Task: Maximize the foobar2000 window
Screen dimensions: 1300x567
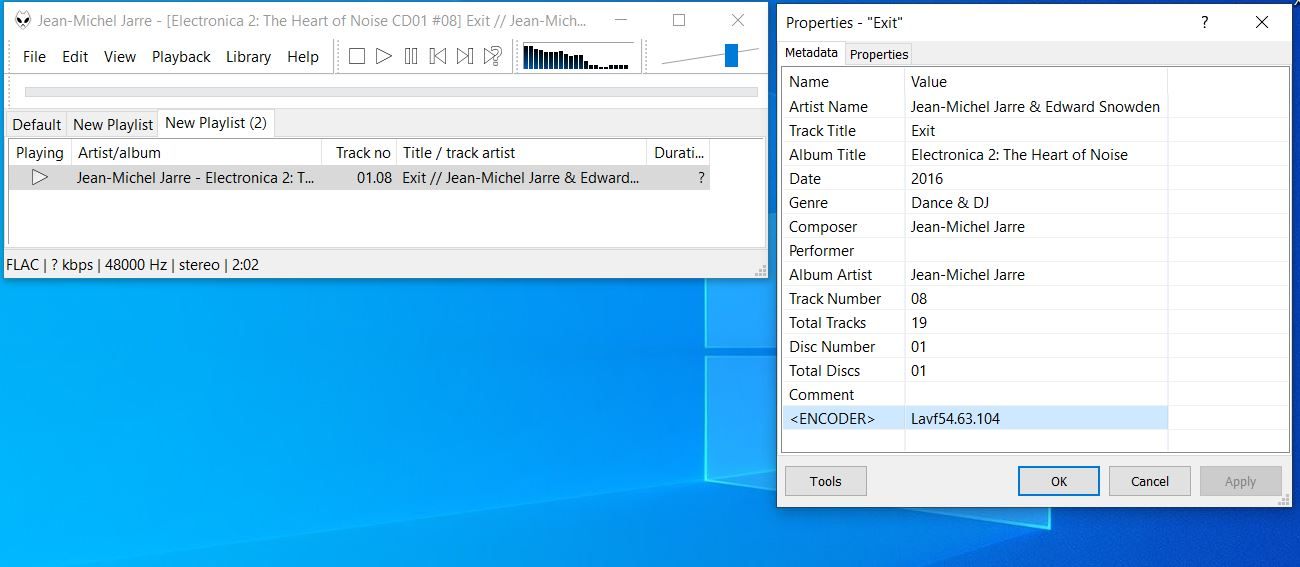Action: click(679, 20)
